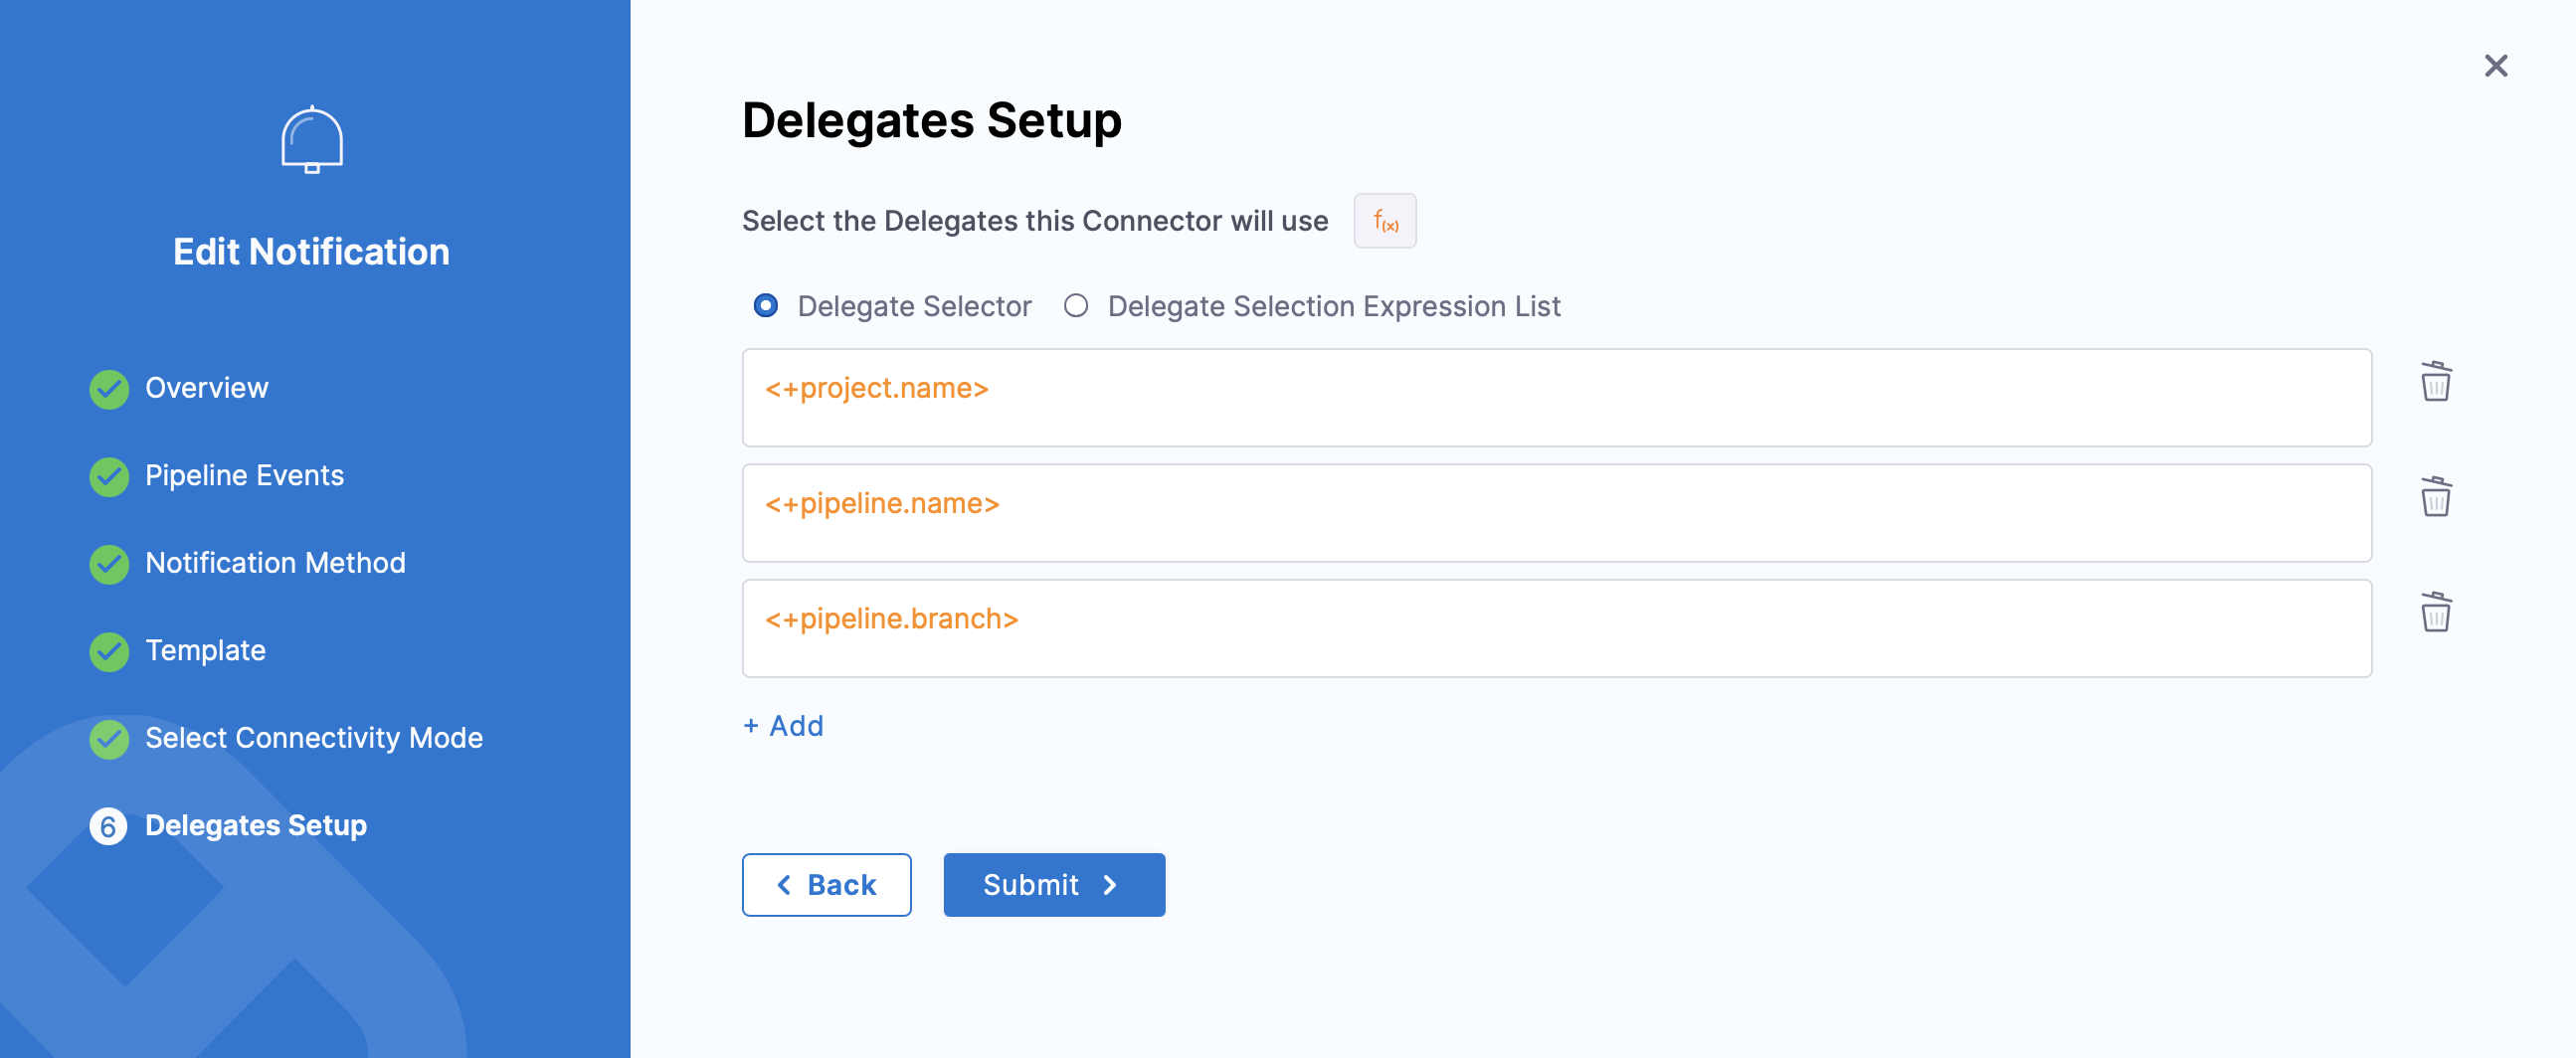The image size is (2576, 1058).
Task: Edit the project.name expression field
Action: pos(1556,397)
